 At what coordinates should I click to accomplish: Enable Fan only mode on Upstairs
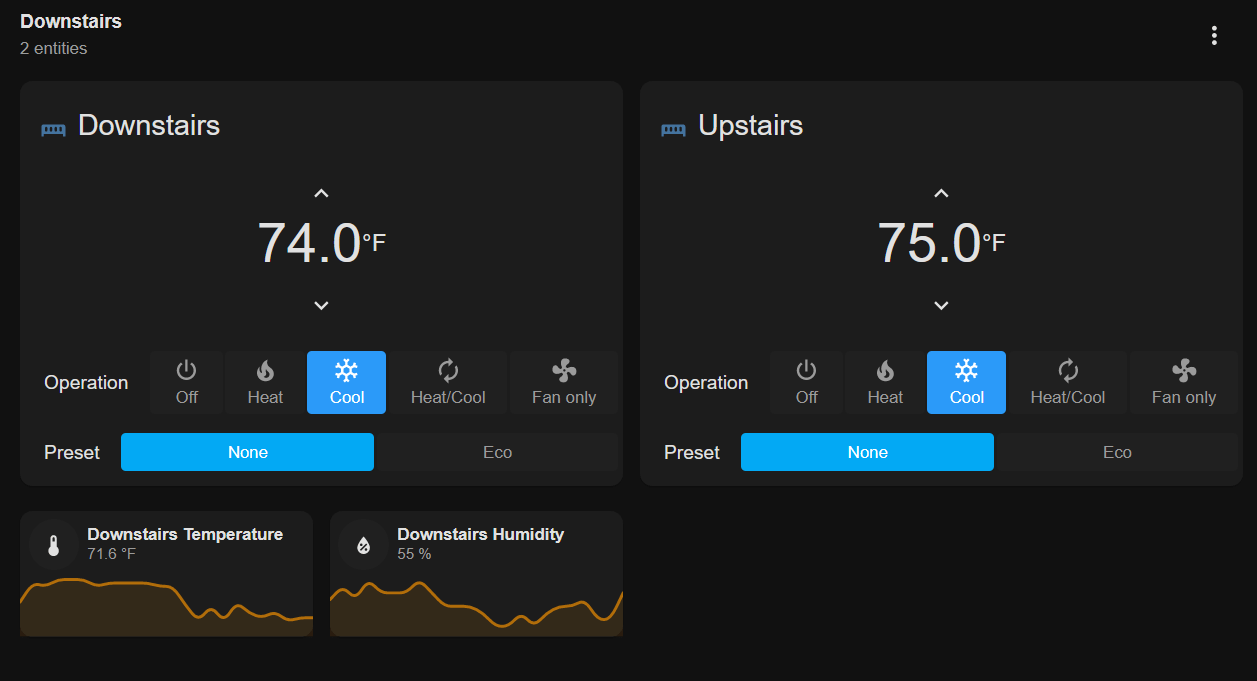(x=1184, y=382)
